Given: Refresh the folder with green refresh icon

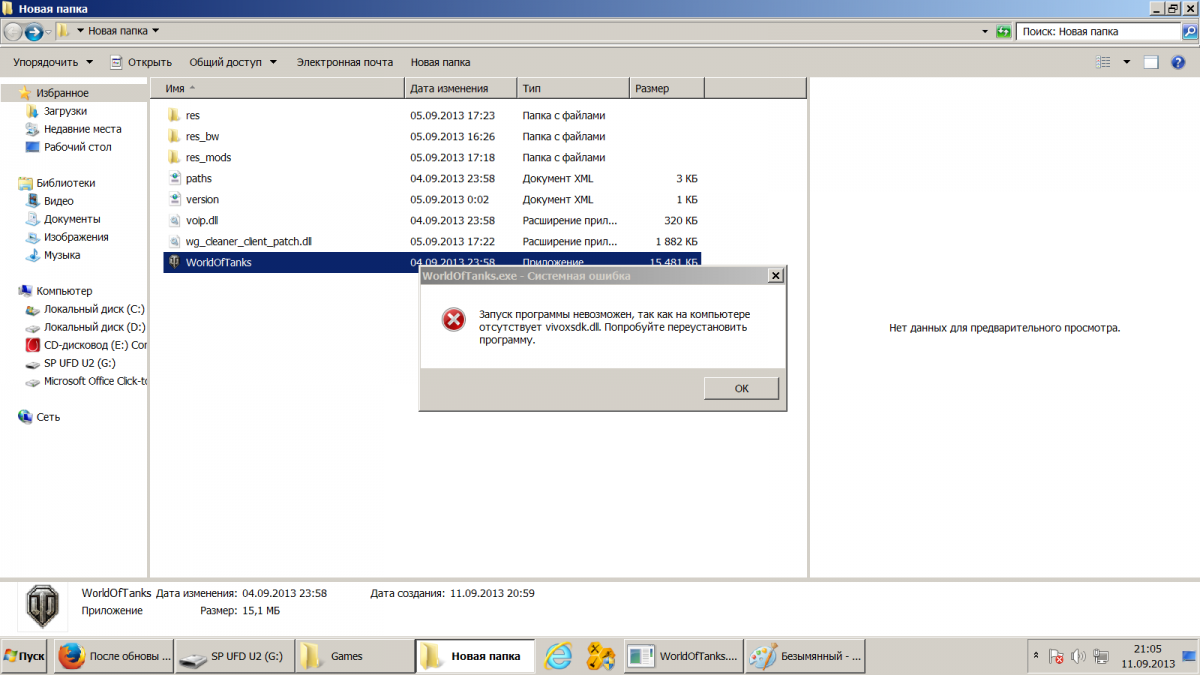Looking at the screenshot, I should [1004, 32].
